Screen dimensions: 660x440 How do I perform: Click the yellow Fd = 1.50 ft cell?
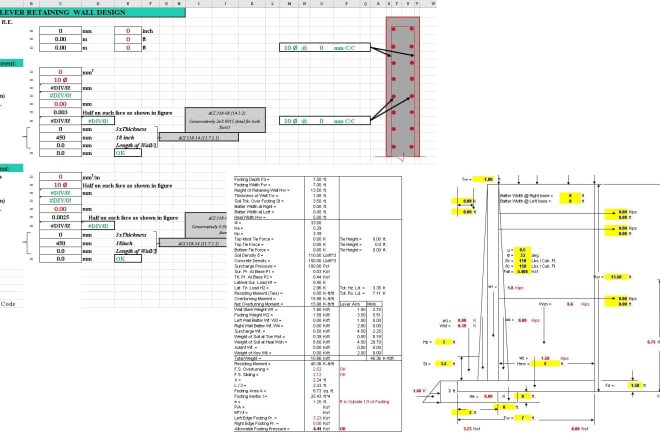point(636,385)
